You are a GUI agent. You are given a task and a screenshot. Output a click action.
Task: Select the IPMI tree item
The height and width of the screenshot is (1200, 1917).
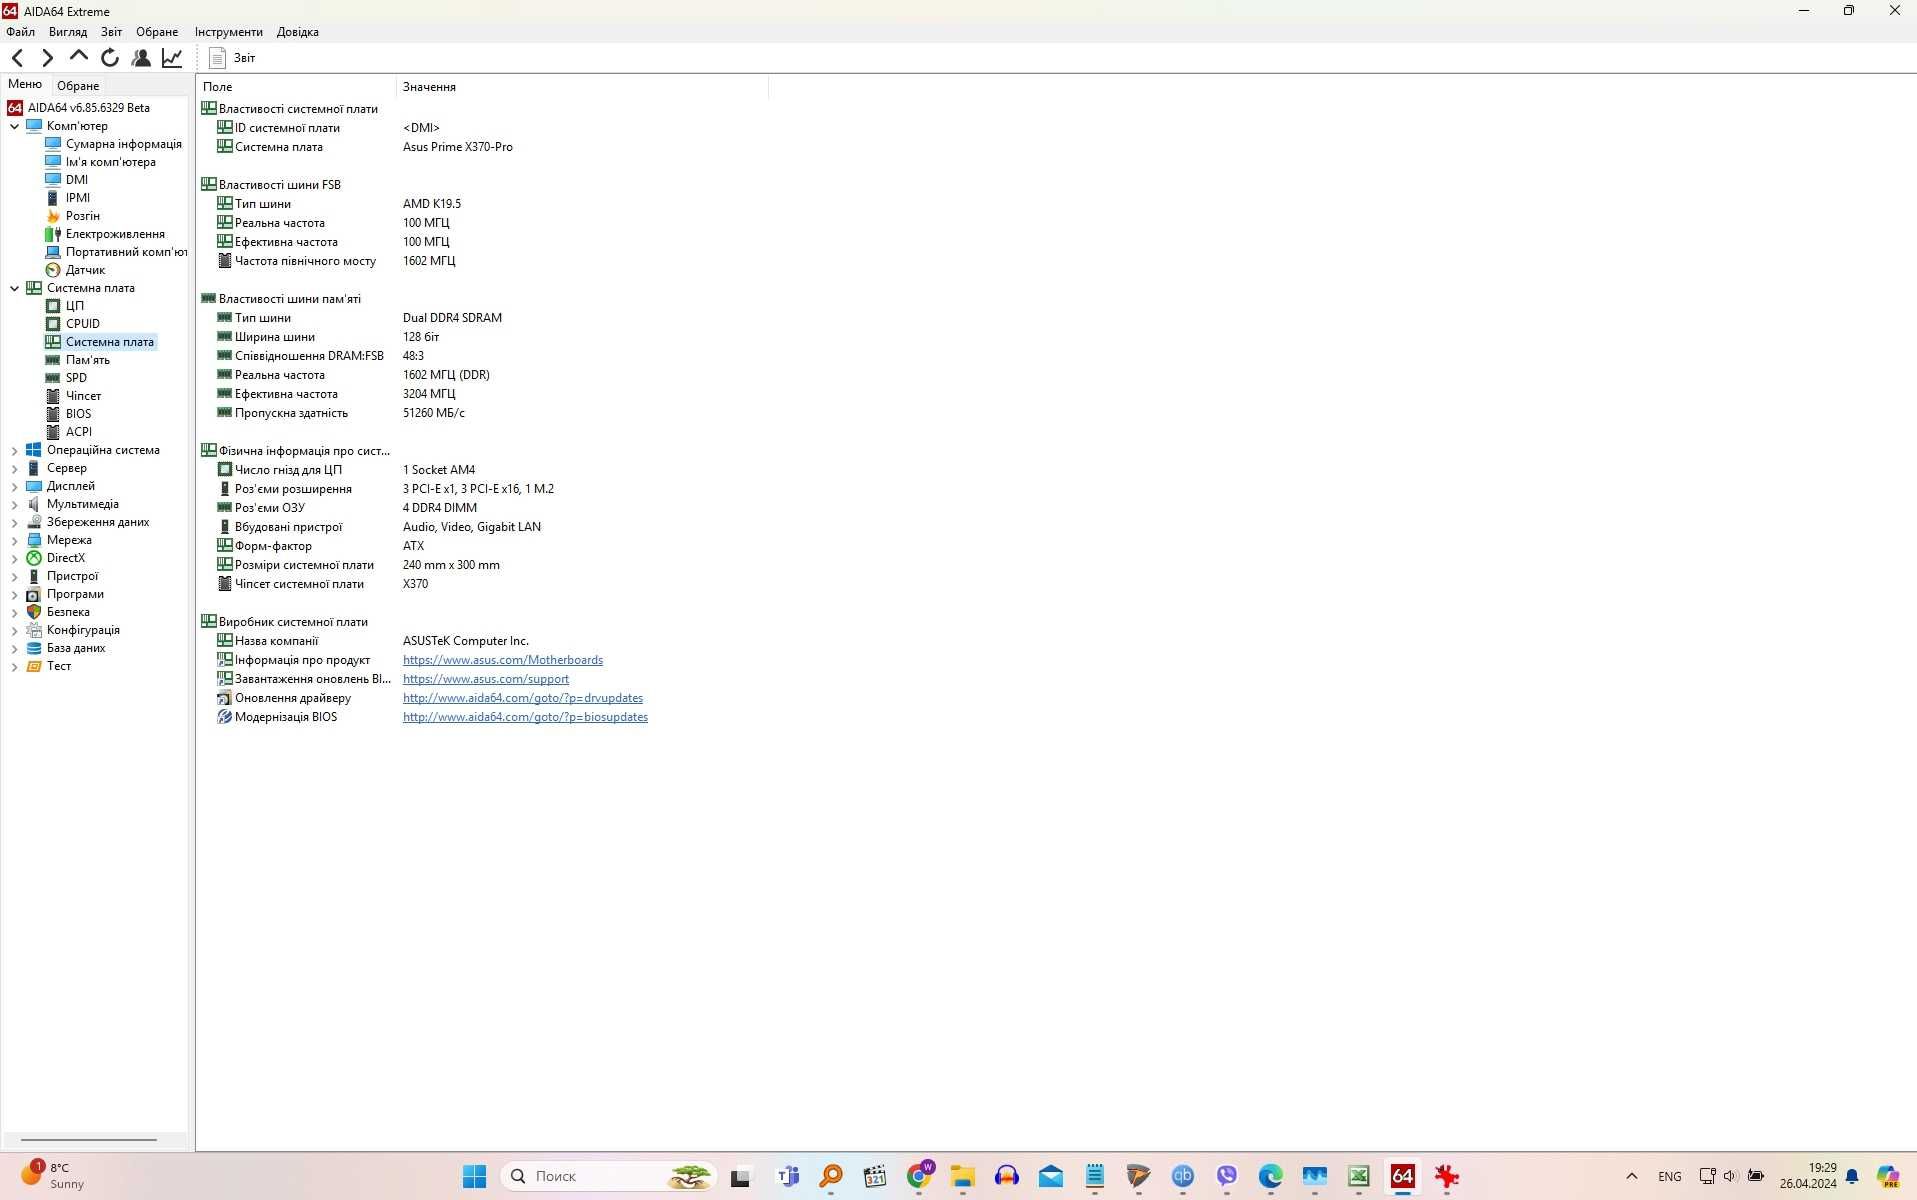(78, 198)
